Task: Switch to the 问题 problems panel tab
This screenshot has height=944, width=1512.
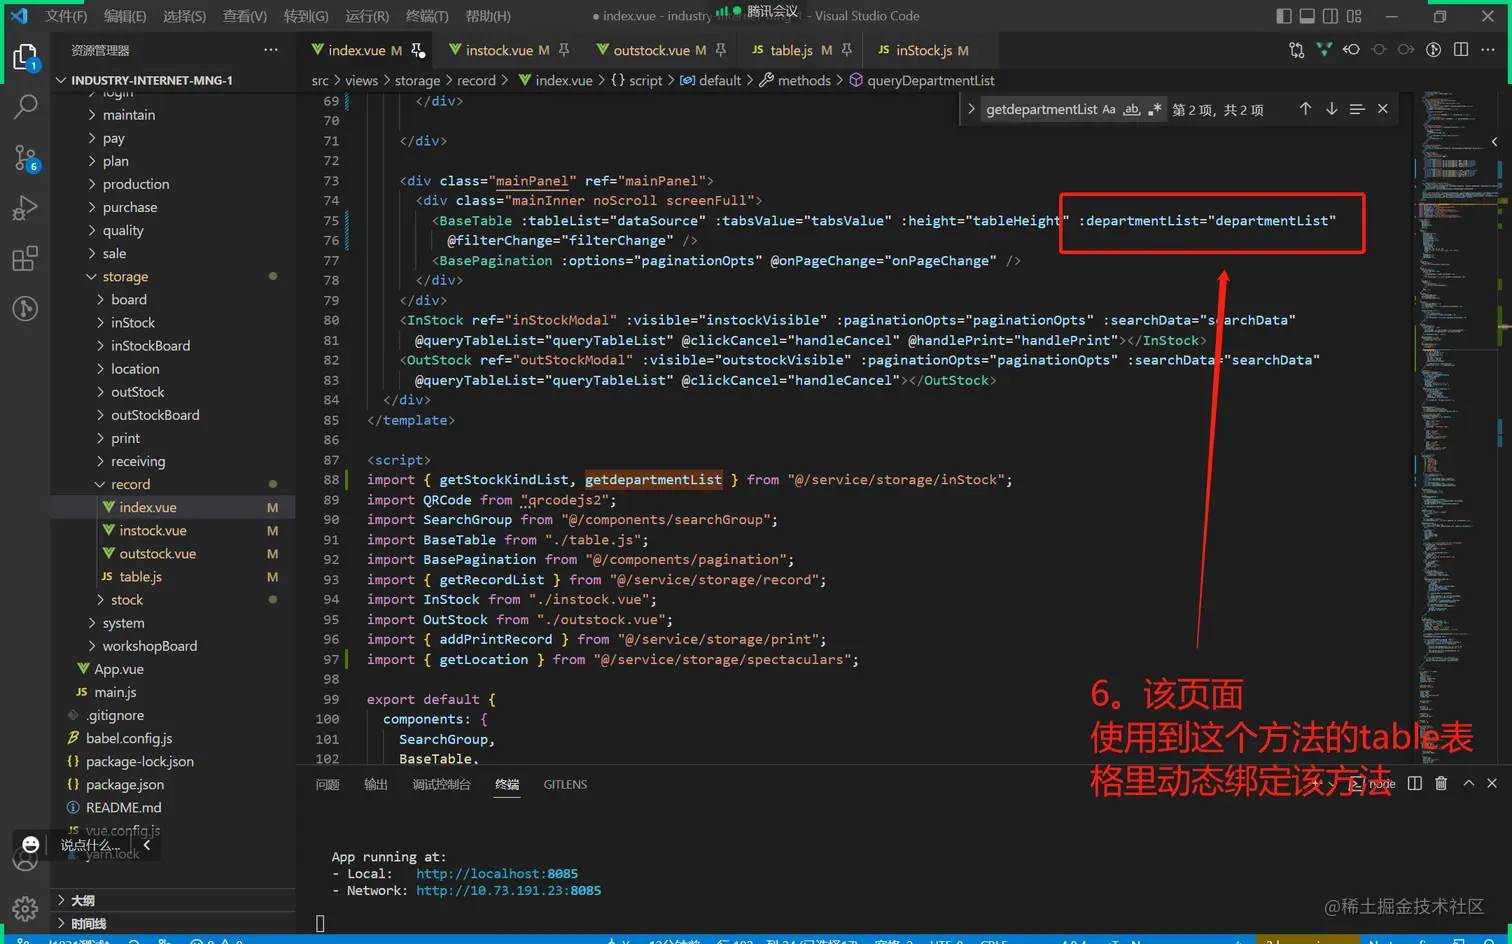Action: (327, 784)
